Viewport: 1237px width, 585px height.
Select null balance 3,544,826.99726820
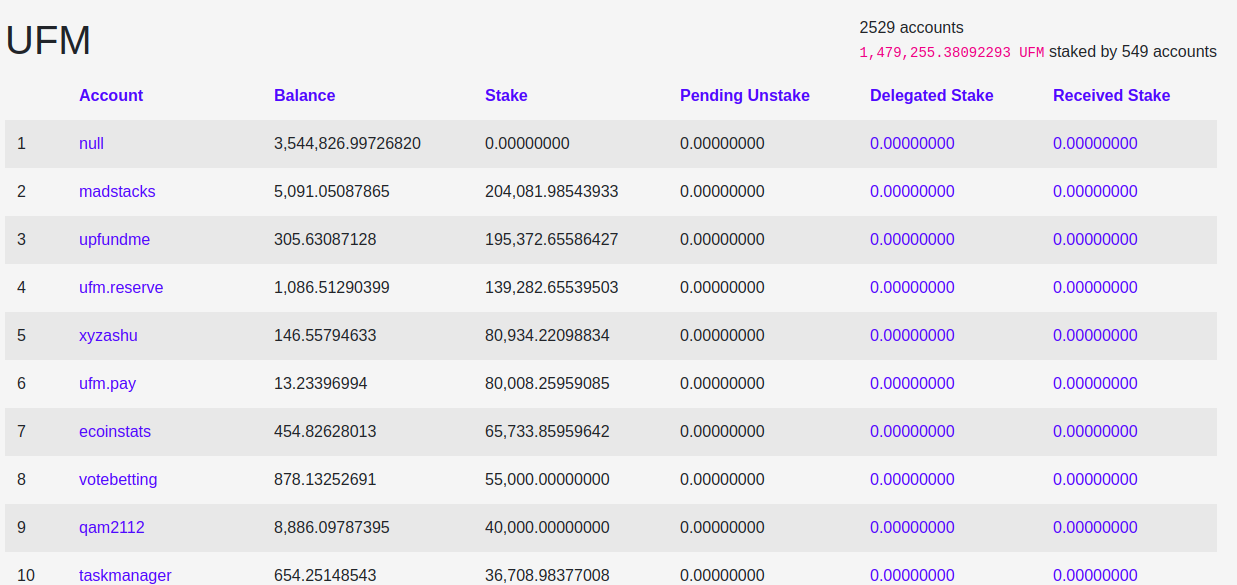coord(347,144)
